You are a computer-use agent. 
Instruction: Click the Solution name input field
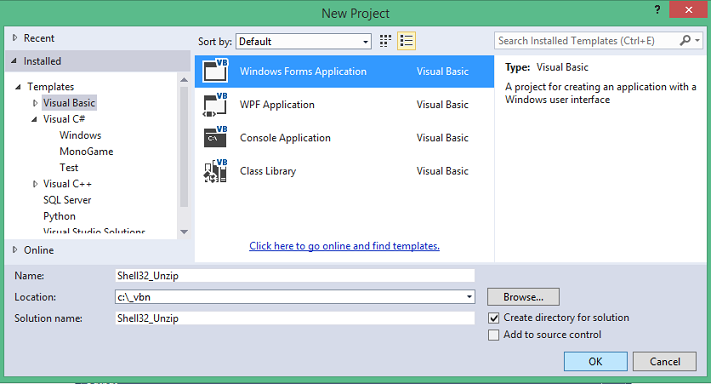(295, 318)
